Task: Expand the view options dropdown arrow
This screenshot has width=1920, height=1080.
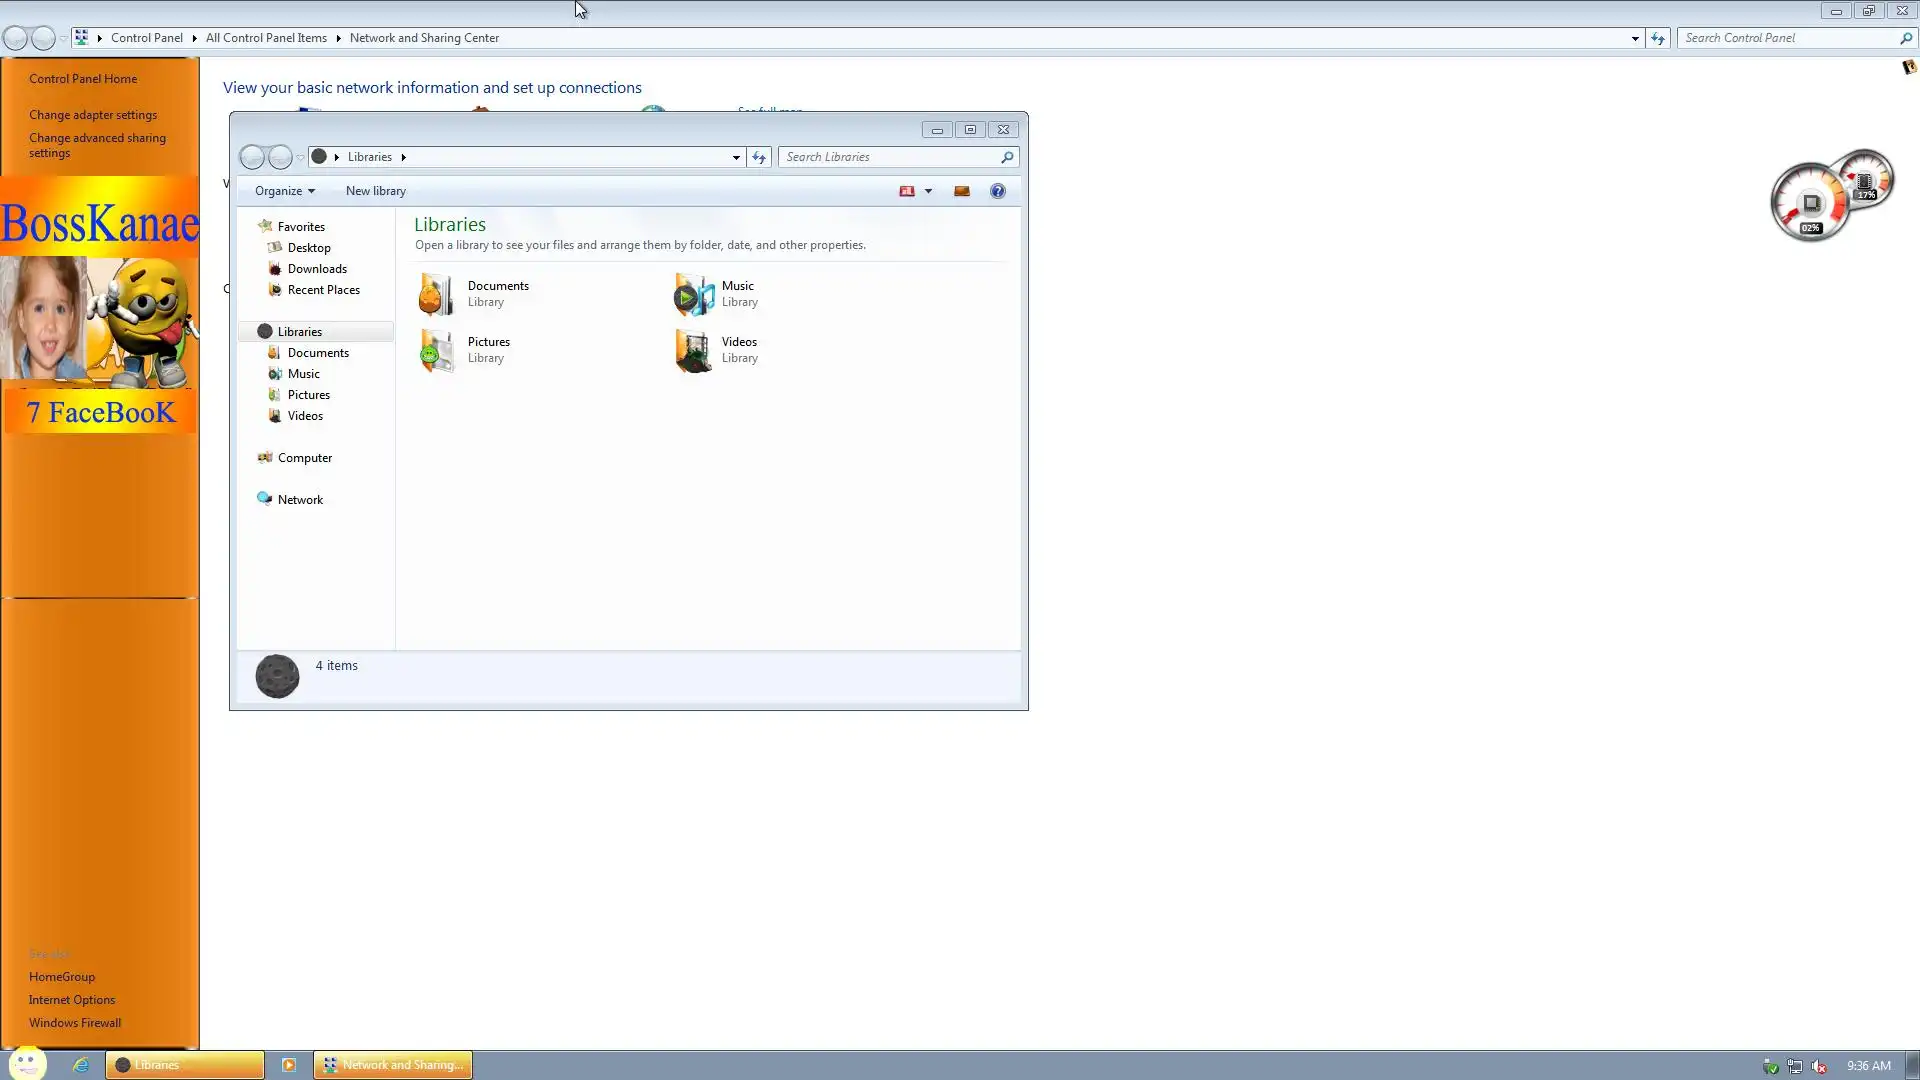Action: click(x=928, y=191)
